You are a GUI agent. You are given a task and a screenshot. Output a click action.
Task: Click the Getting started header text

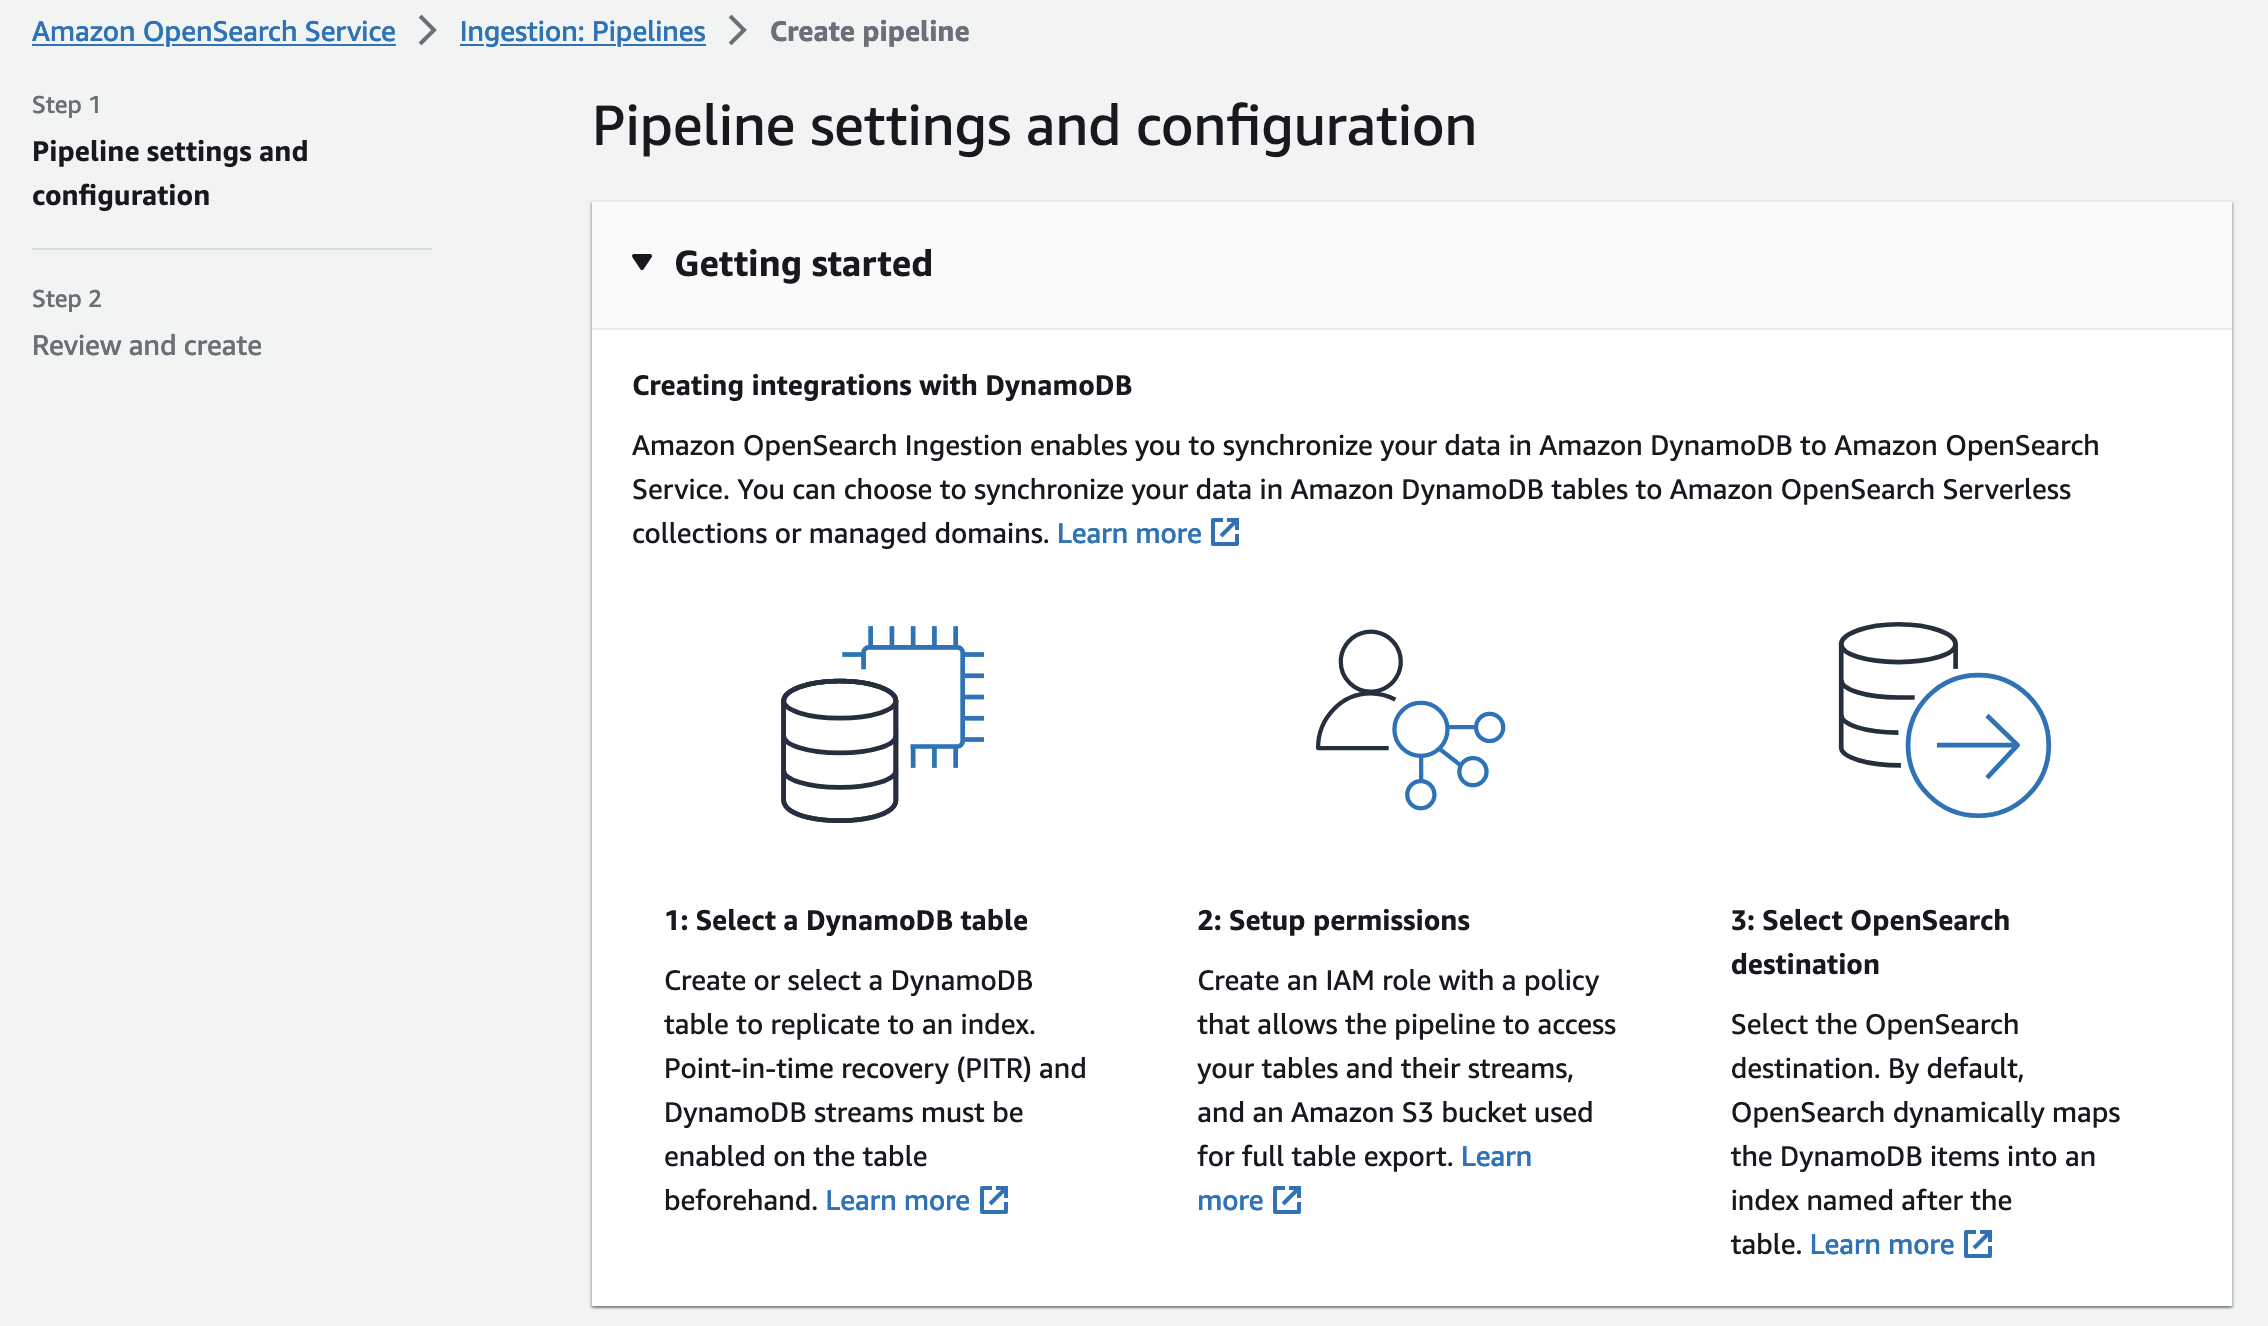tap(803, 263)
